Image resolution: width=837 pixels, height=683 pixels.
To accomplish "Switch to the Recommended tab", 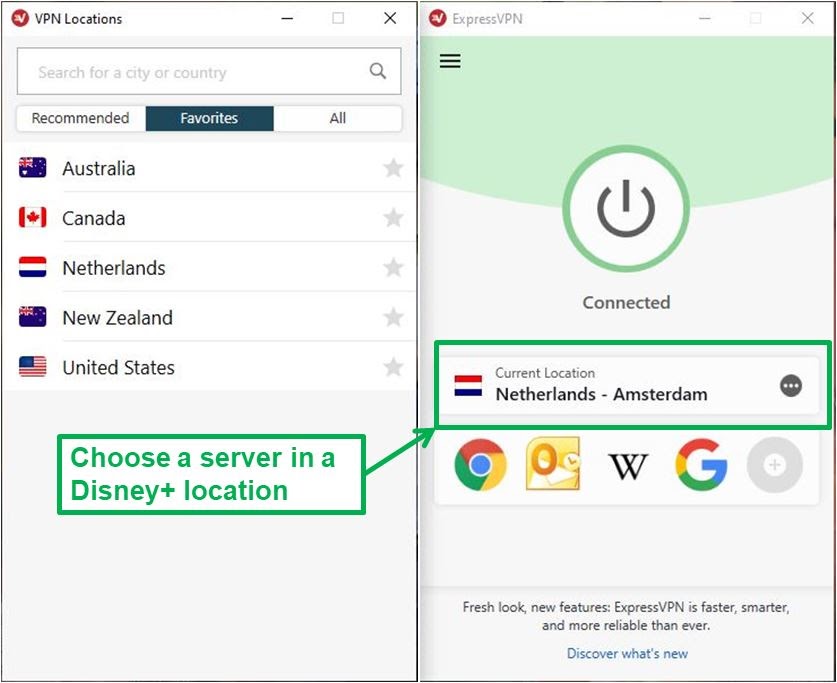I will tap(81, 118).
